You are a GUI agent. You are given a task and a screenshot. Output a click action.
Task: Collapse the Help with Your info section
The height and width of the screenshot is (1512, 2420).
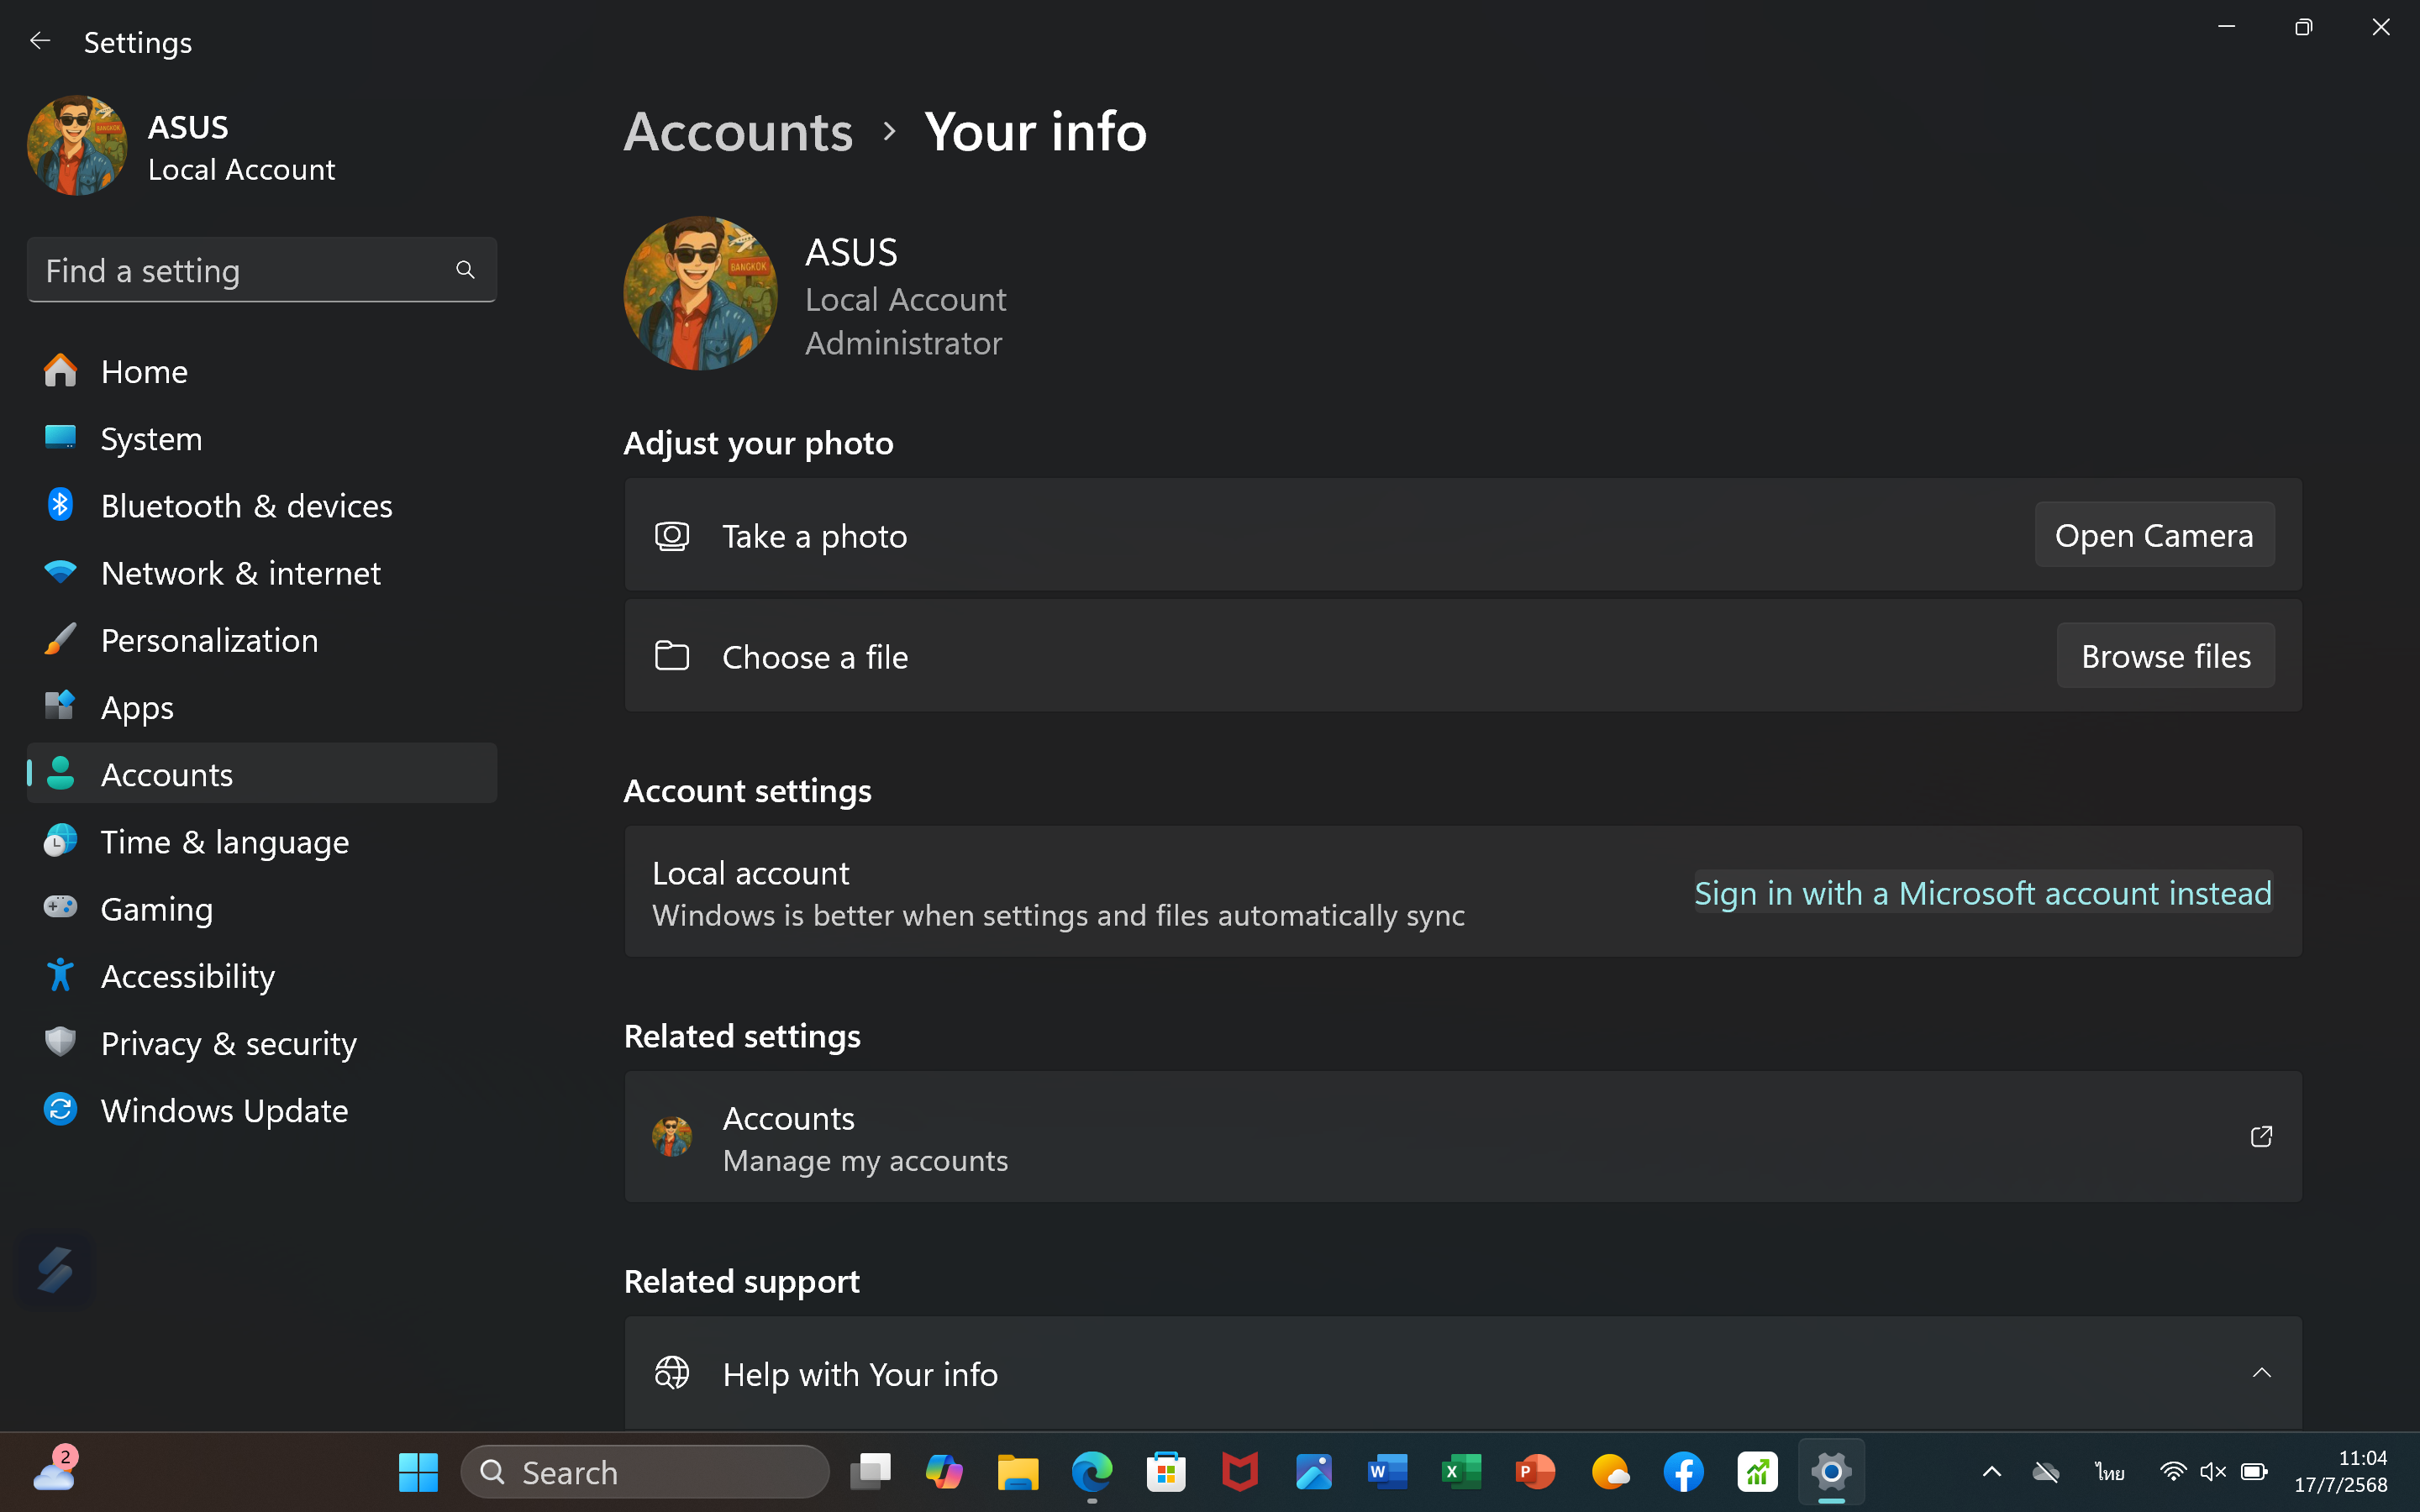tap(2261, 1373)
